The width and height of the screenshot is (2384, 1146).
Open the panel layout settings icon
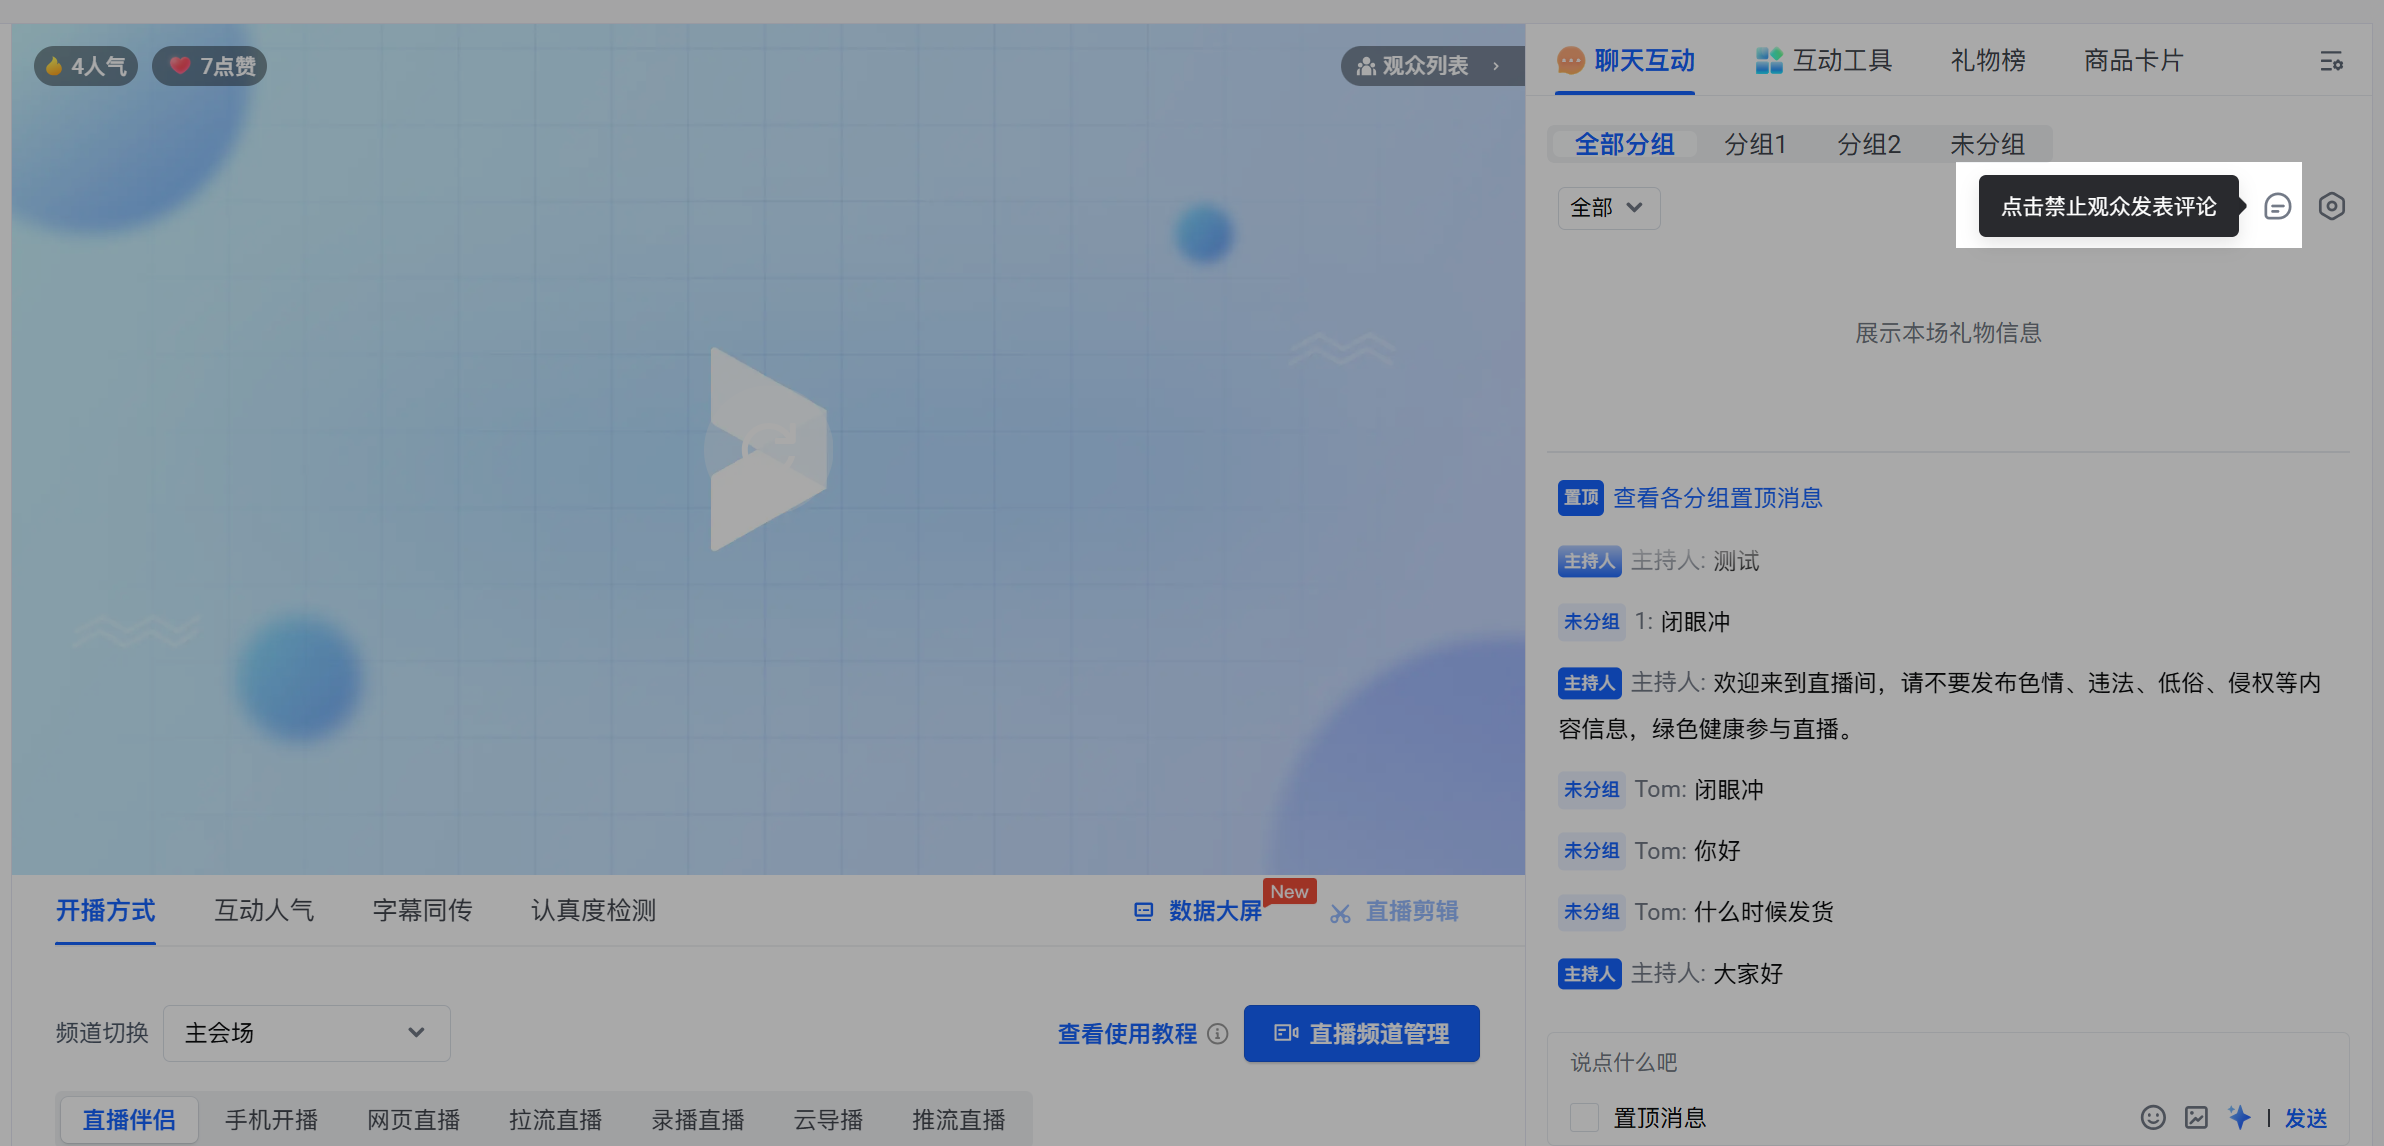pos(2331,61)
